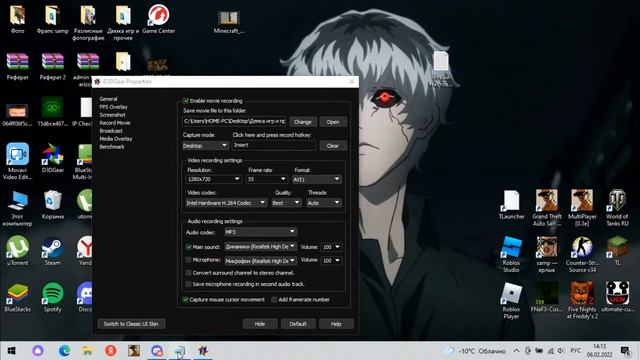Open Windows Start menu
The width and height of the screenshot is (640, 360).
pos(11,351)
